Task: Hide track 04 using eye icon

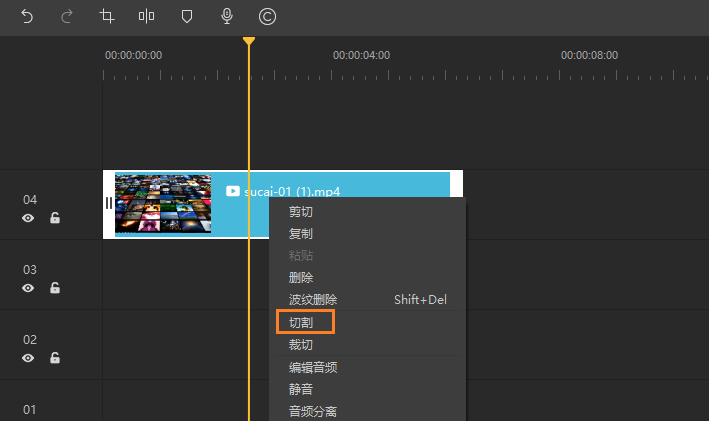Action: click(x=28, y=218)
